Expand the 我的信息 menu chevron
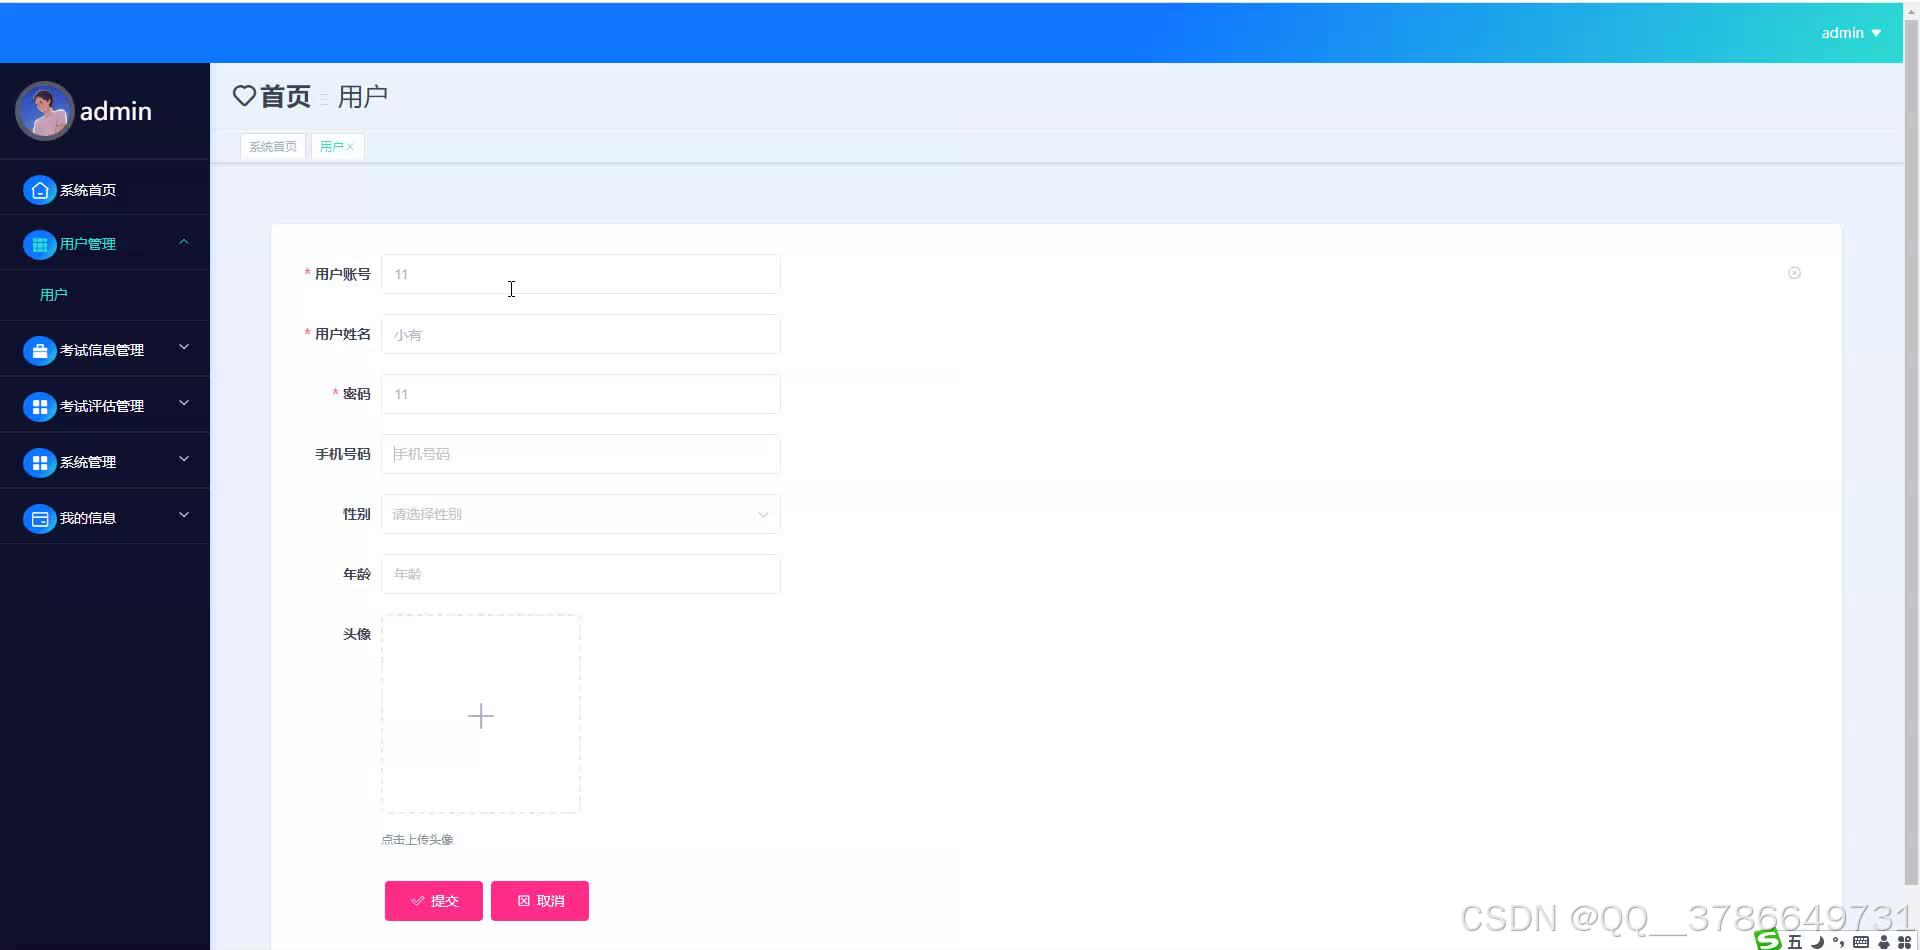1920x950 pixels. pyautogui.click(x=184, y=515)
